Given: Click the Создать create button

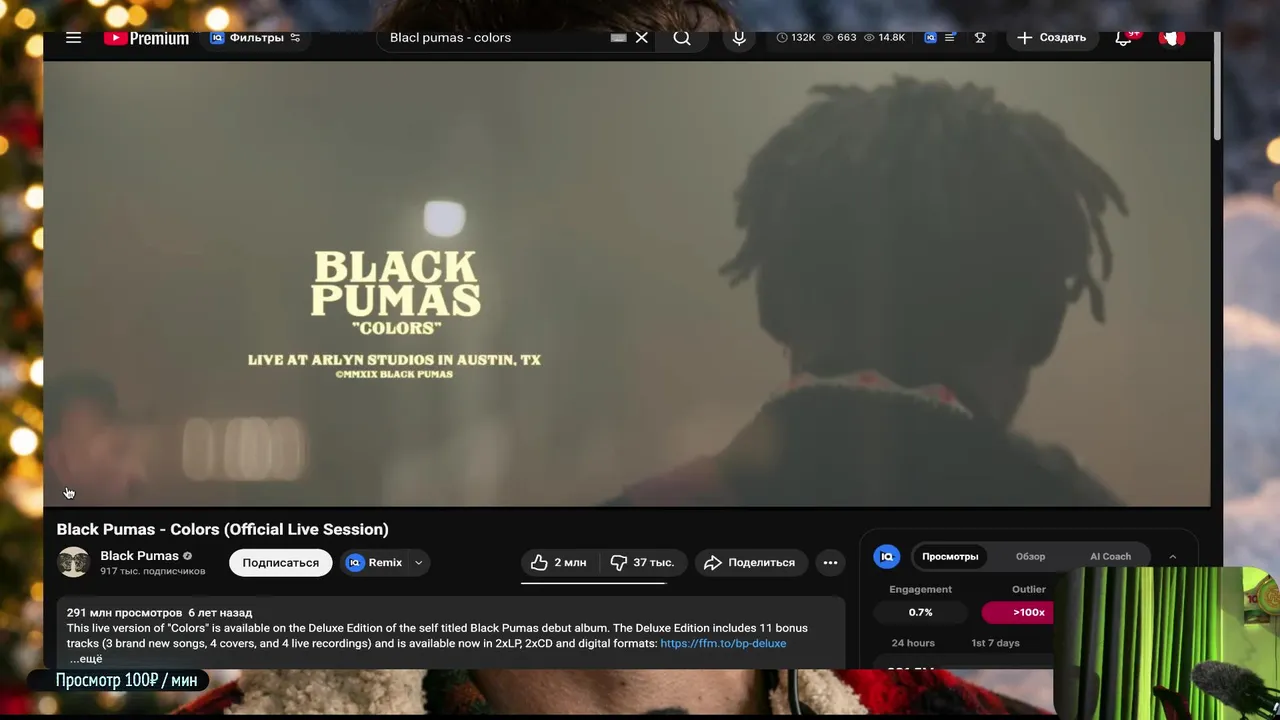Looking at the screenshot, I should click(x=1051, y=38).
